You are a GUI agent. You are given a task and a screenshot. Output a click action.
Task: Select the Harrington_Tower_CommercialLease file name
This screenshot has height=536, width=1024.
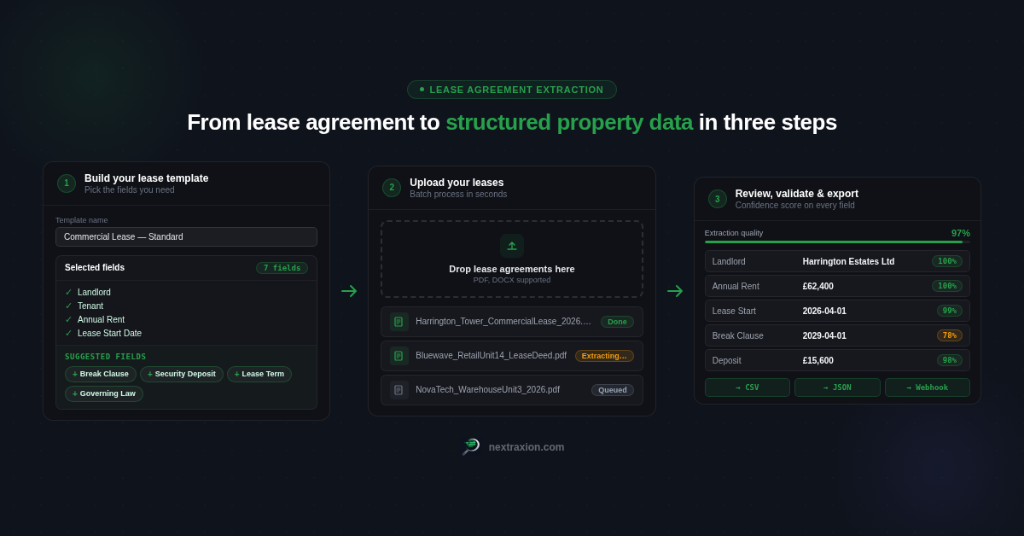pyautogui.click(x=503, y=322)
